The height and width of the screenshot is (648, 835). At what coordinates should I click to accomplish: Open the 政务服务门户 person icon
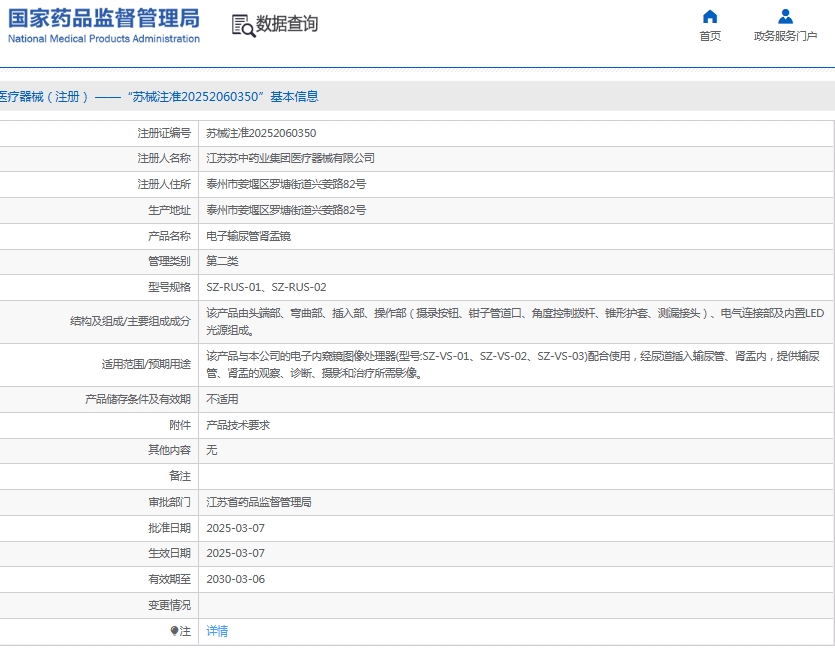tap(785, 17)
